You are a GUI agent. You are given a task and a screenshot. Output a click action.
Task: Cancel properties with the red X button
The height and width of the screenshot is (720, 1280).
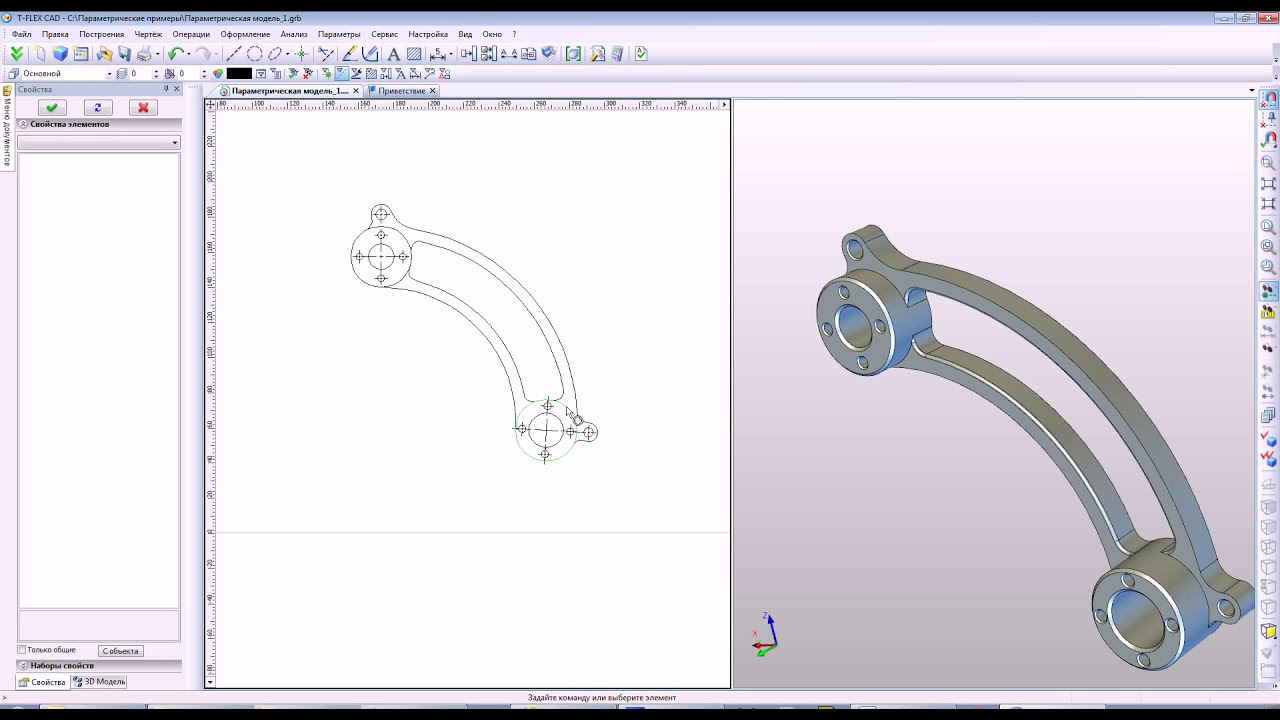click(x=143, y=108)
